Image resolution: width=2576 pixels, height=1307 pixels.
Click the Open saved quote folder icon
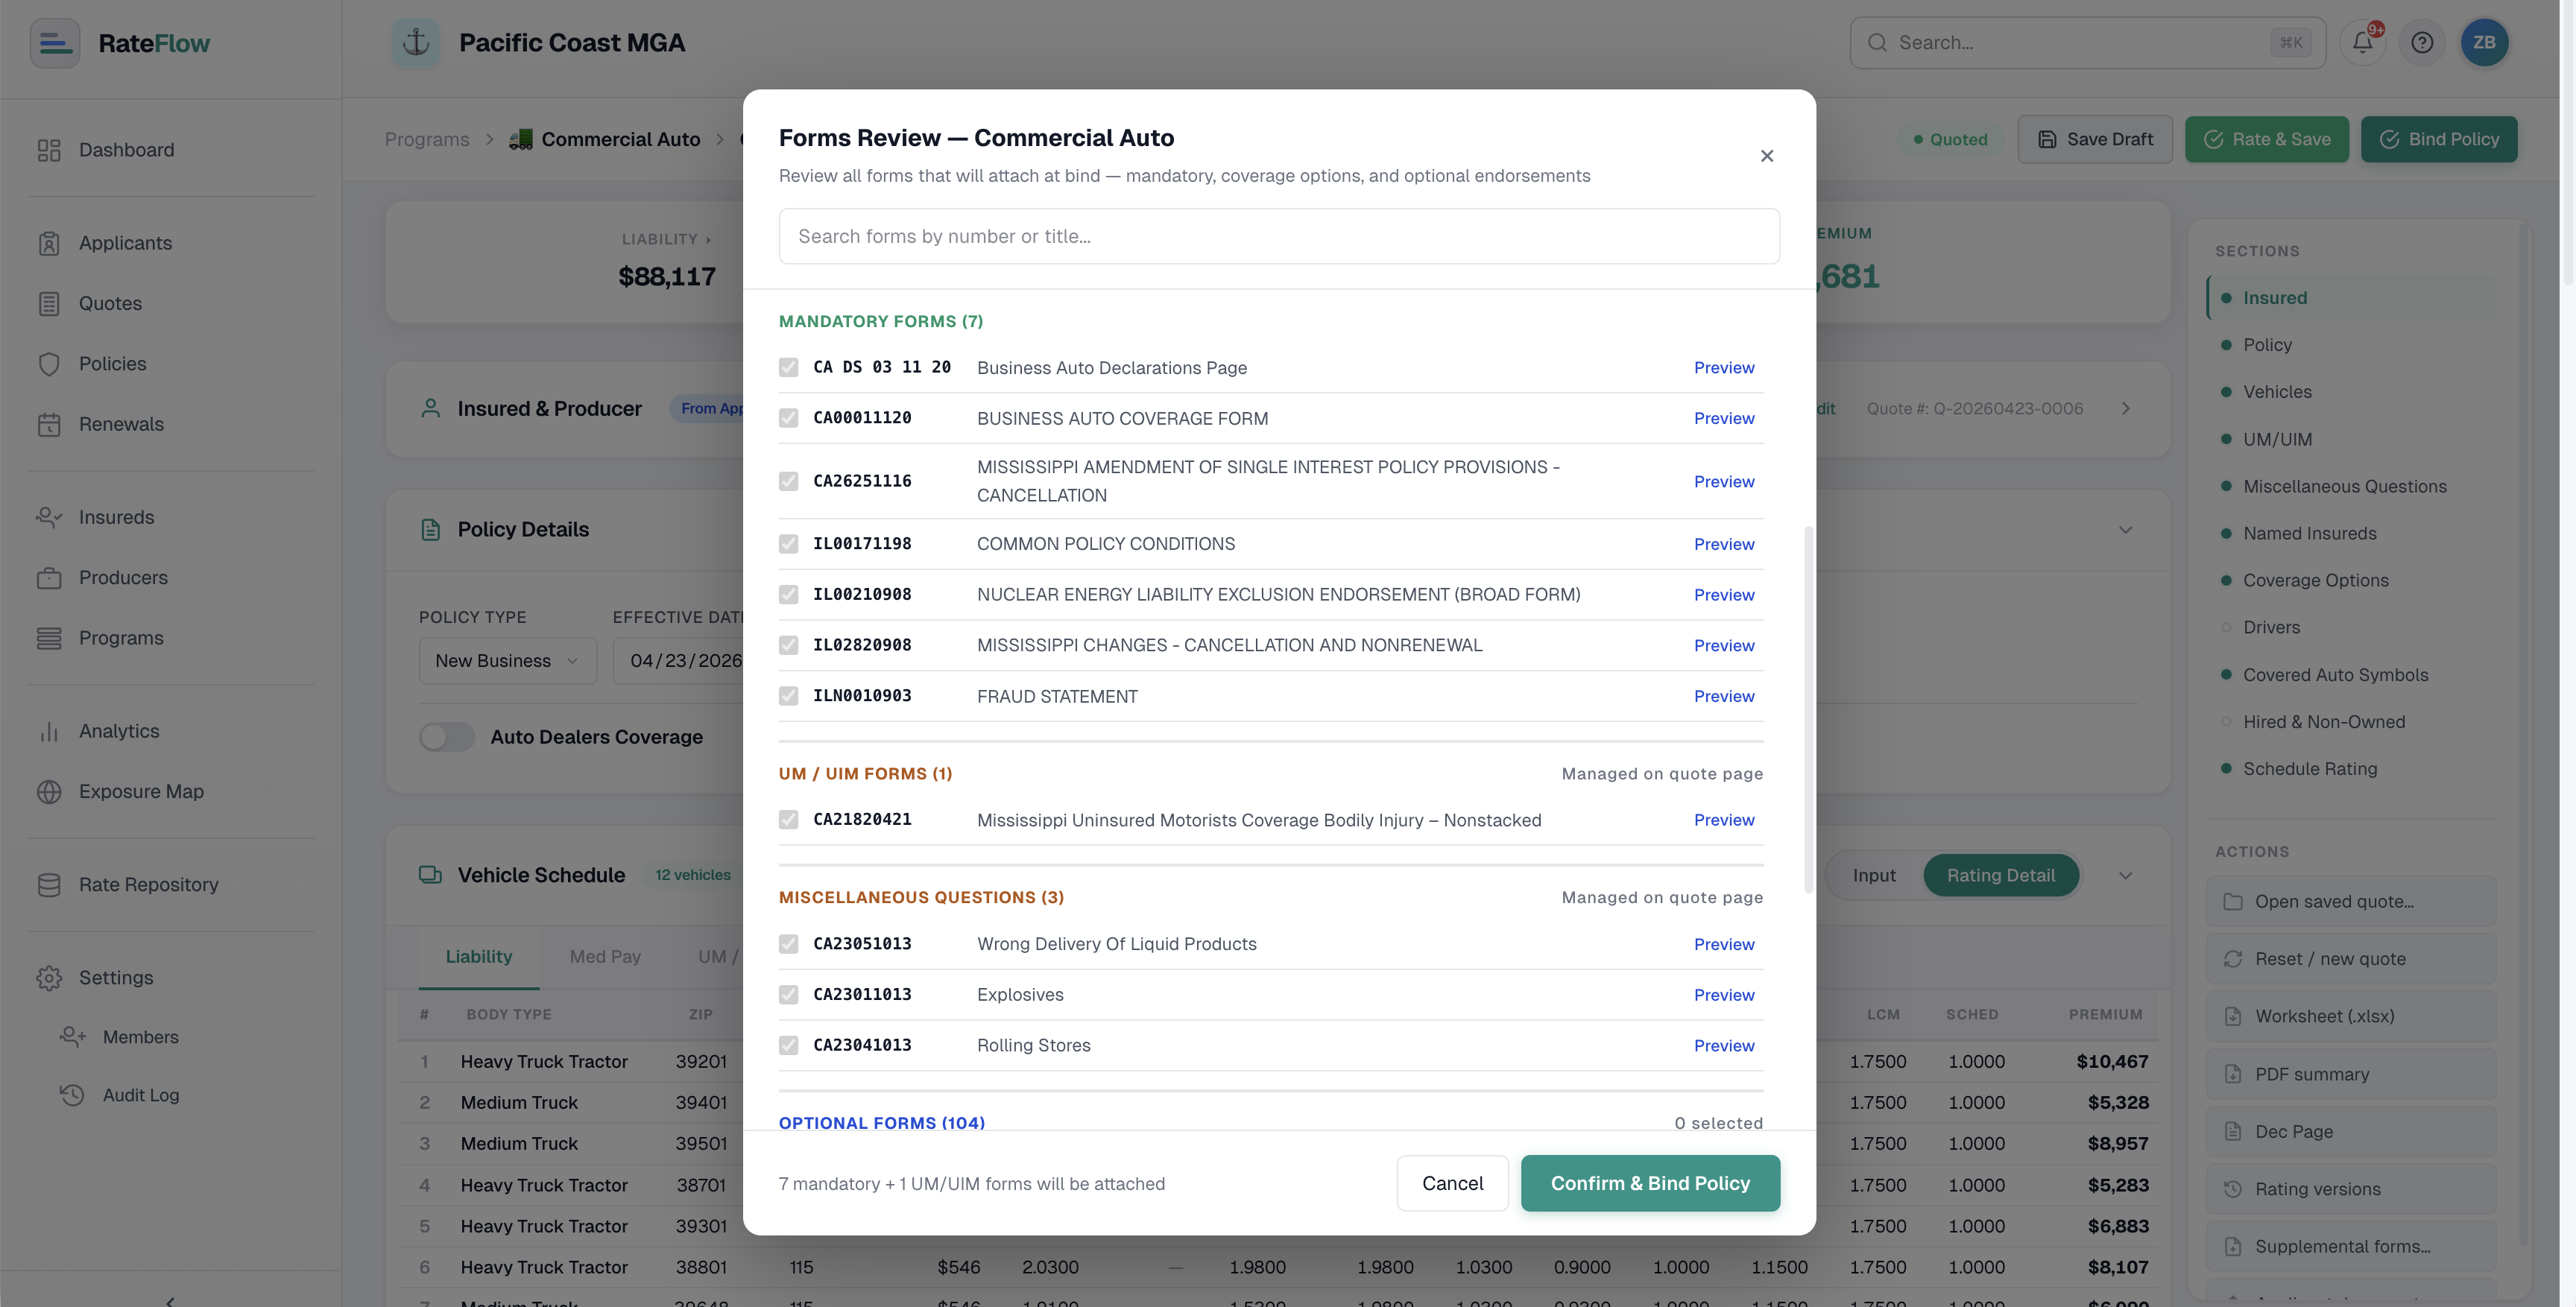coord(2233,902)
